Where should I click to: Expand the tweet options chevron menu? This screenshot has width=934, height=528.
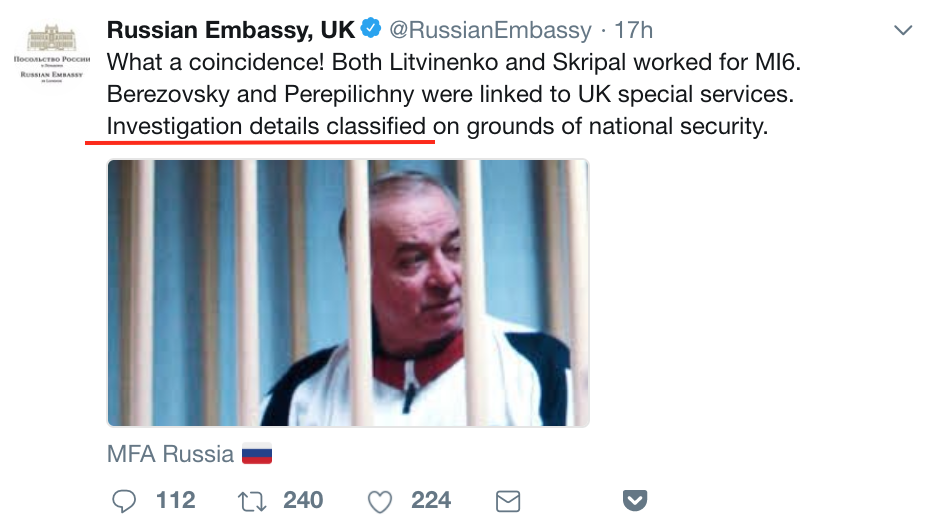[x=903, y=31]
